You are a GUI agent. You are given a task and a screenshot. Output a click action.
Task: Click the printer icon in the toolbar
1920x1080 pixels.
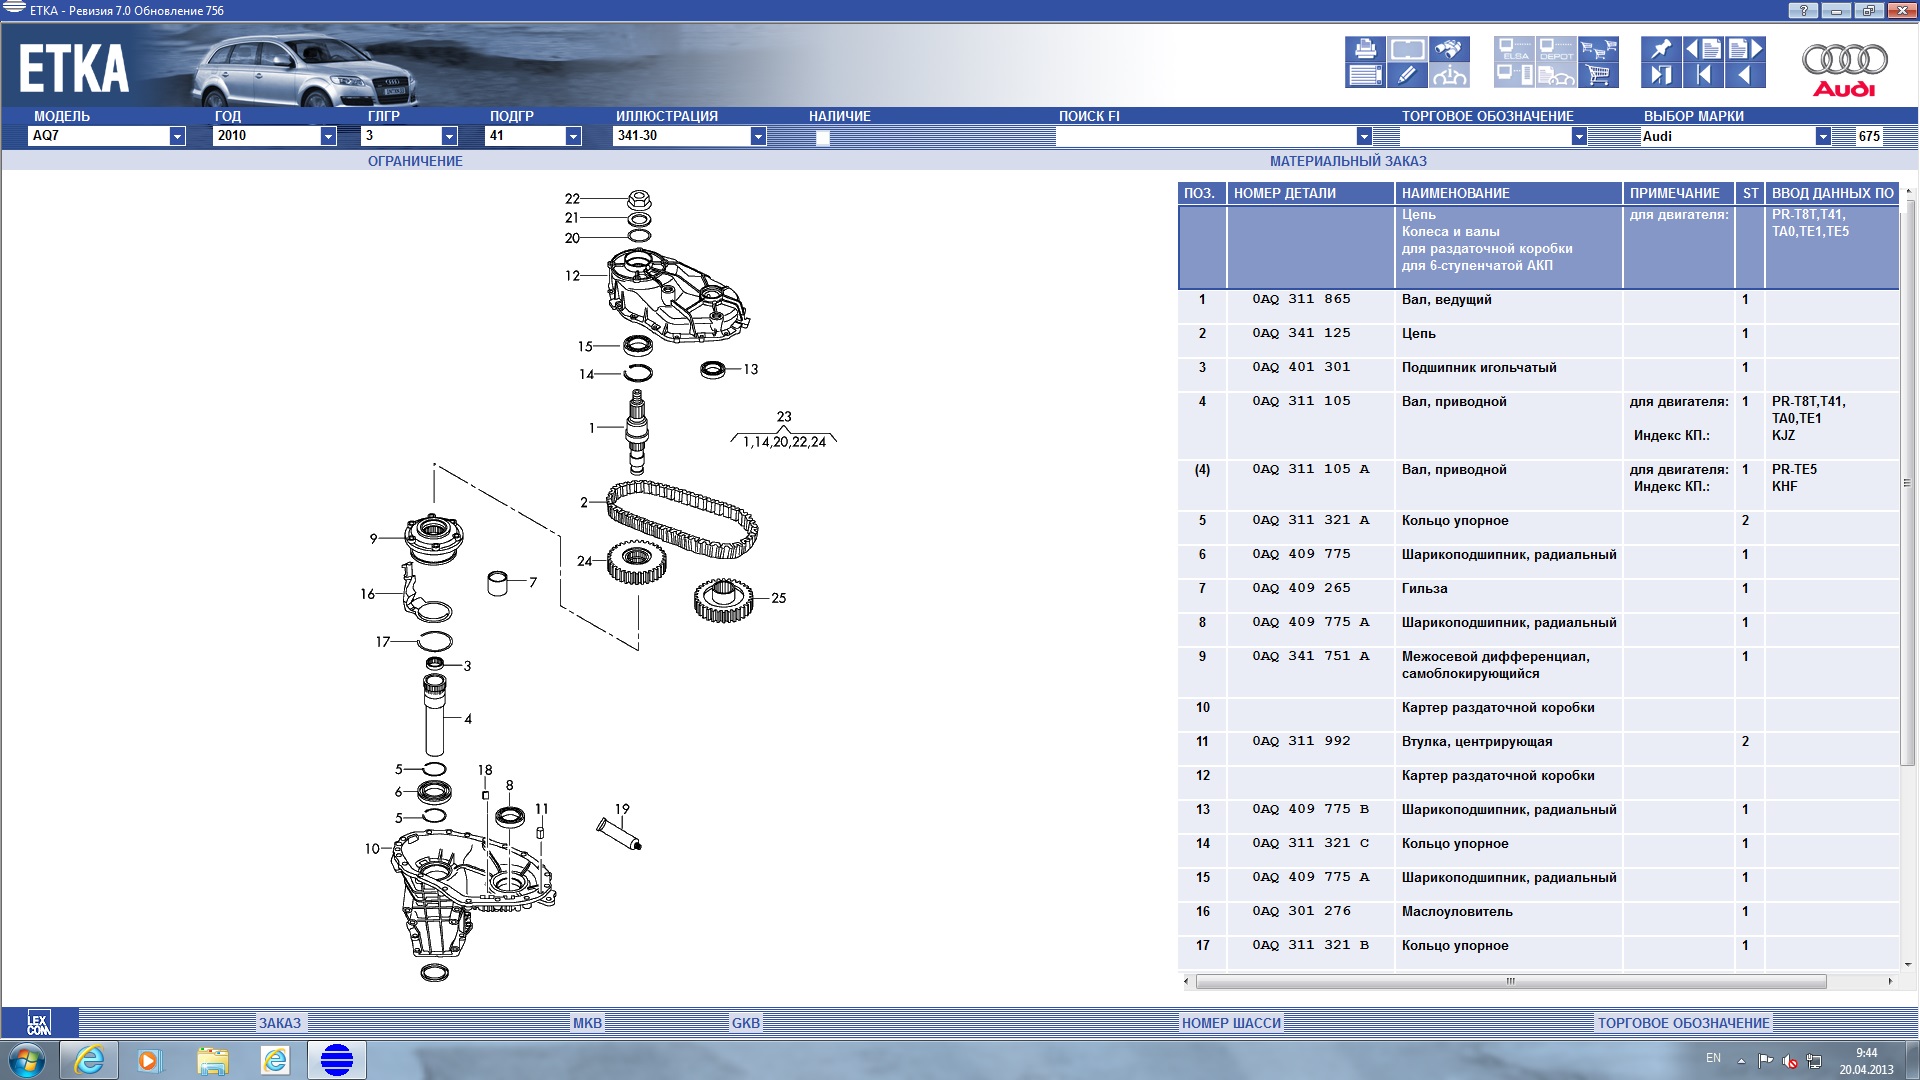[1365, 49]
